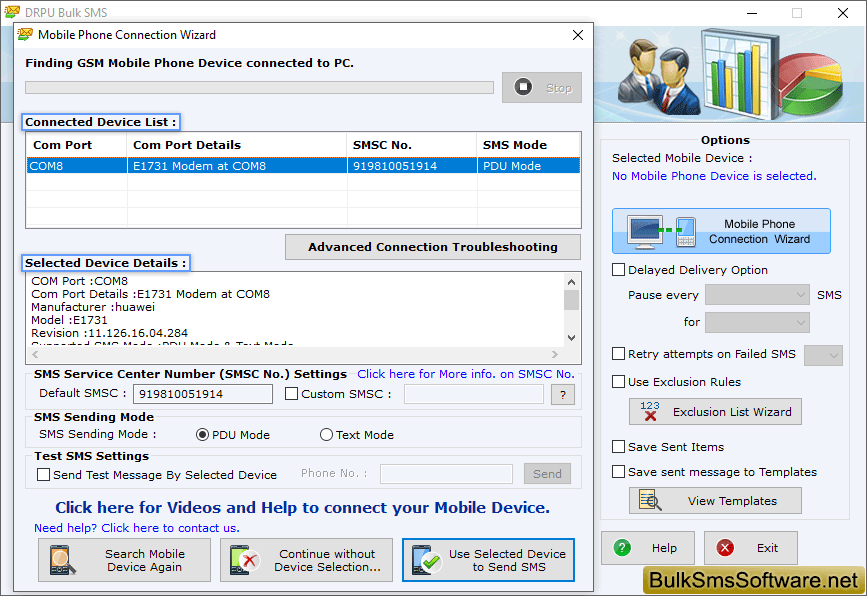Click the scroll up arrow in device details
Screen dimensions: 867x596
(x=571, y=282)
